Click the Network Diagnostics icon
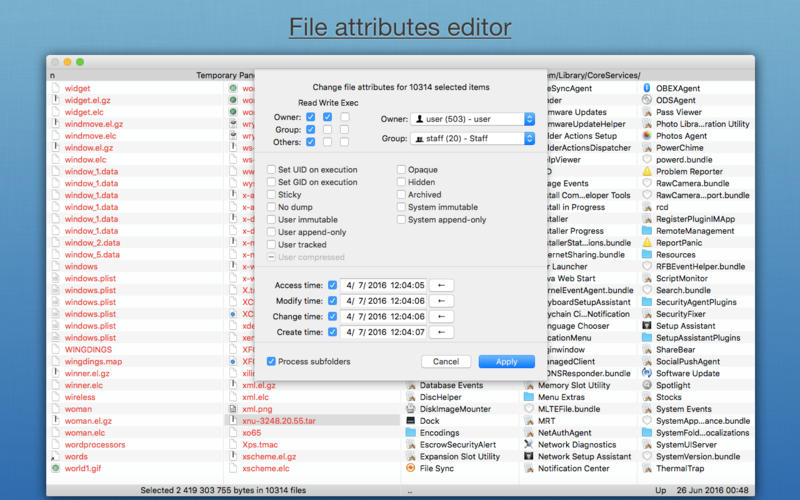Screen dimensions: 800x500 (529, 444)
